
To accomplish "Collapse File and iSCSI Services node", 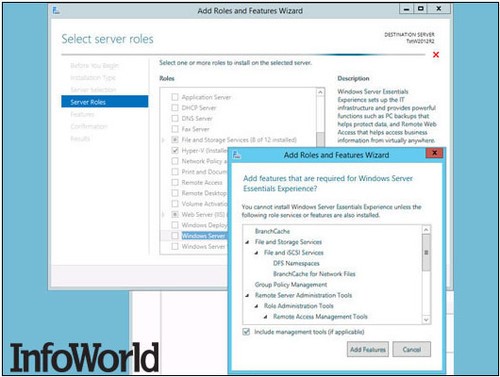I will pyautogui.click(x=256, y=253).
